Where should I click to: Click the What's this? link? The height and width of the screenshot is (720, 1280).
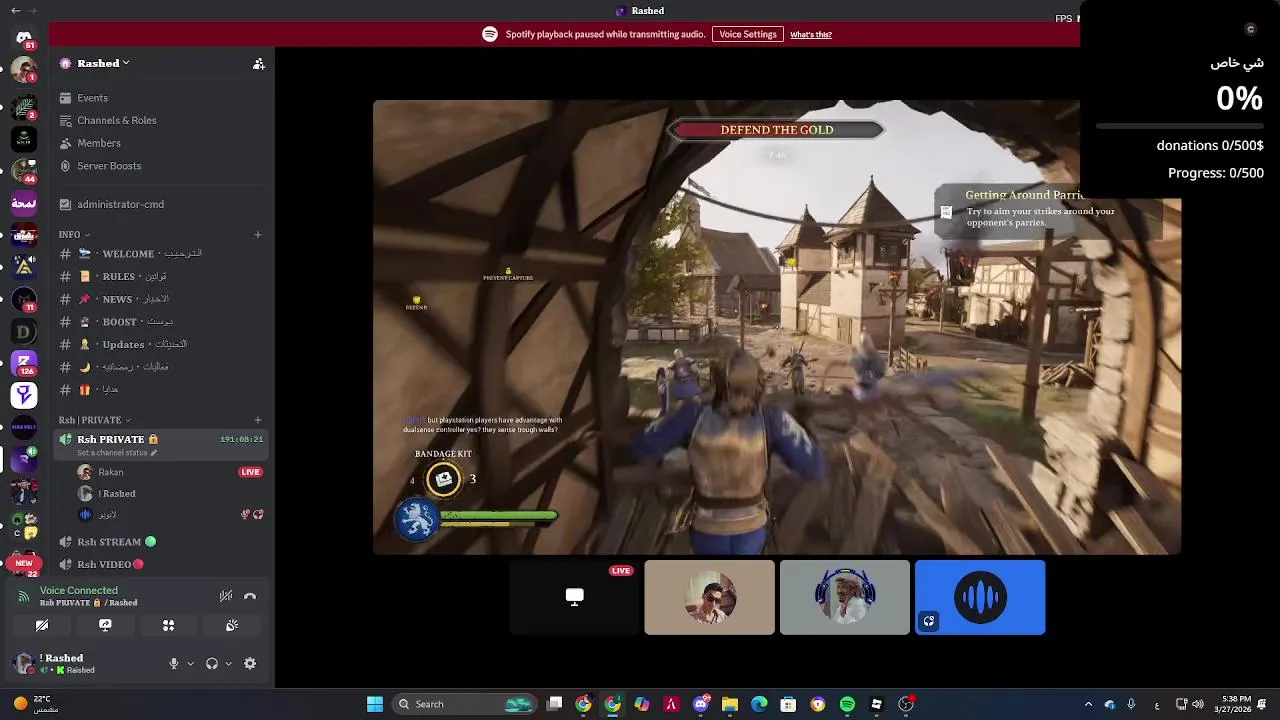click(811, 34)
